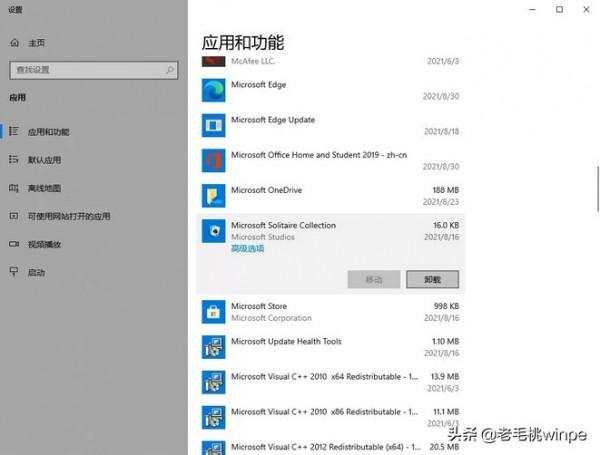Click the 默认应用 icon in sidebar
This screenshot has width=600, height=455.
pos(14,159)
